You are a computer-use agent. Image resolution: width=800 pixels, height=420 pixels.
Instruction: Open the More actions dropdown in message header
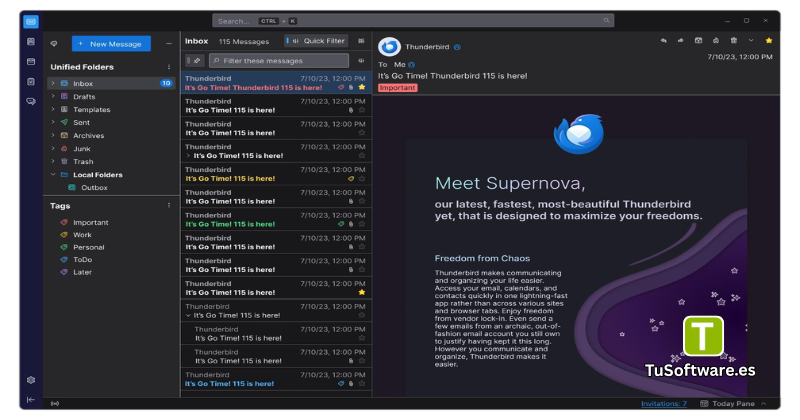pyautogui.click(x=751, y=40)
